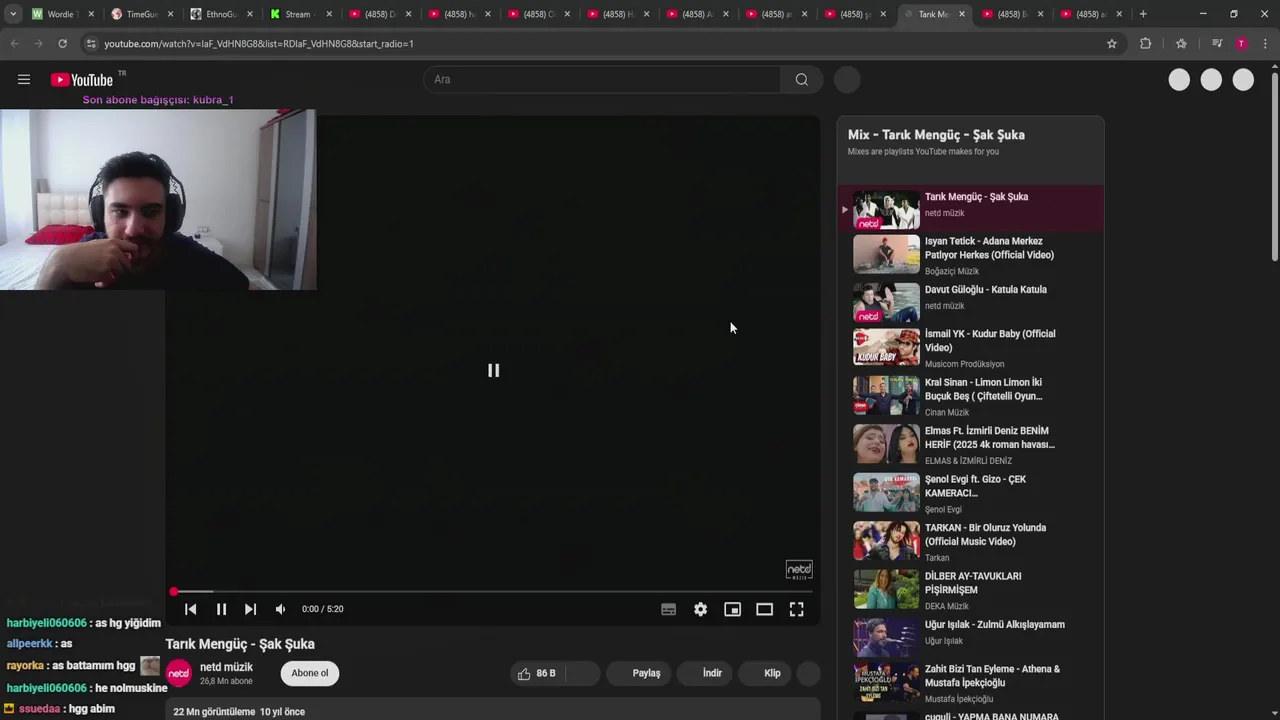The width and height of the screenshot is (1280, 720).
Task: Open netd müzik channel avatar
Action: (x=179, y=674)
